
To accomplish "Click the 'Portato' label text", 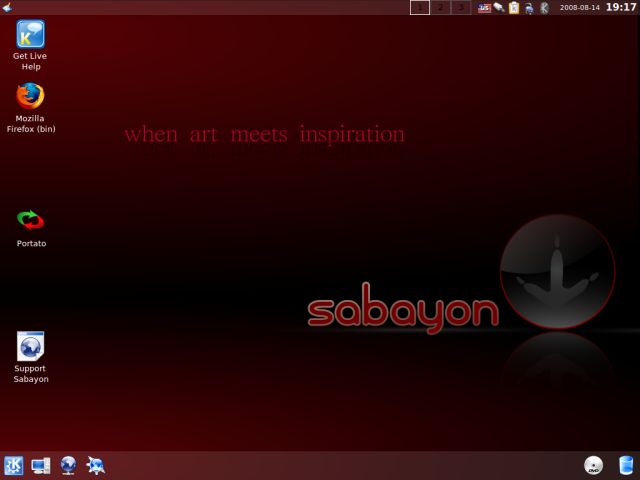I will click(x=31, y=243).
